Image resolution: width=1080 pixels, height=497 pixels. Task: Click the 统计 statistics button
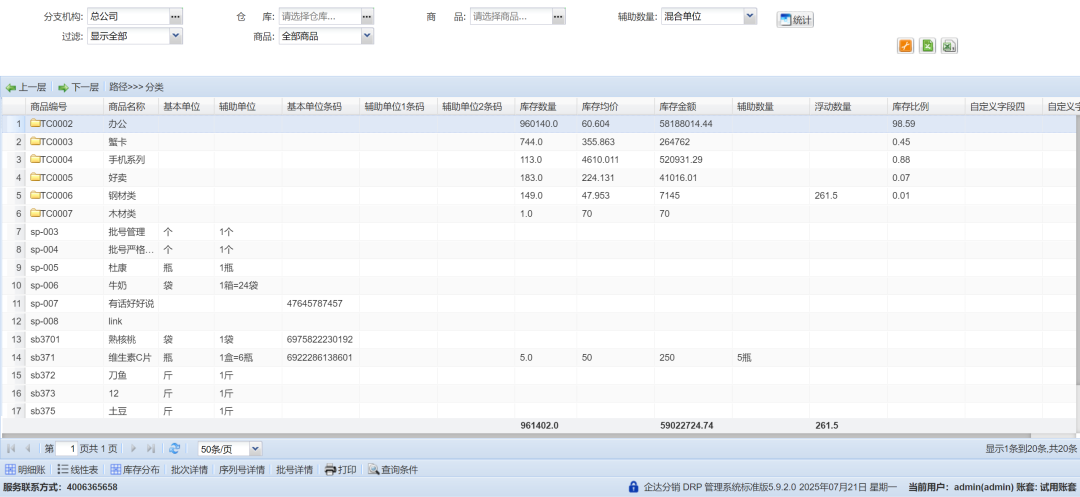pos(795,20)
